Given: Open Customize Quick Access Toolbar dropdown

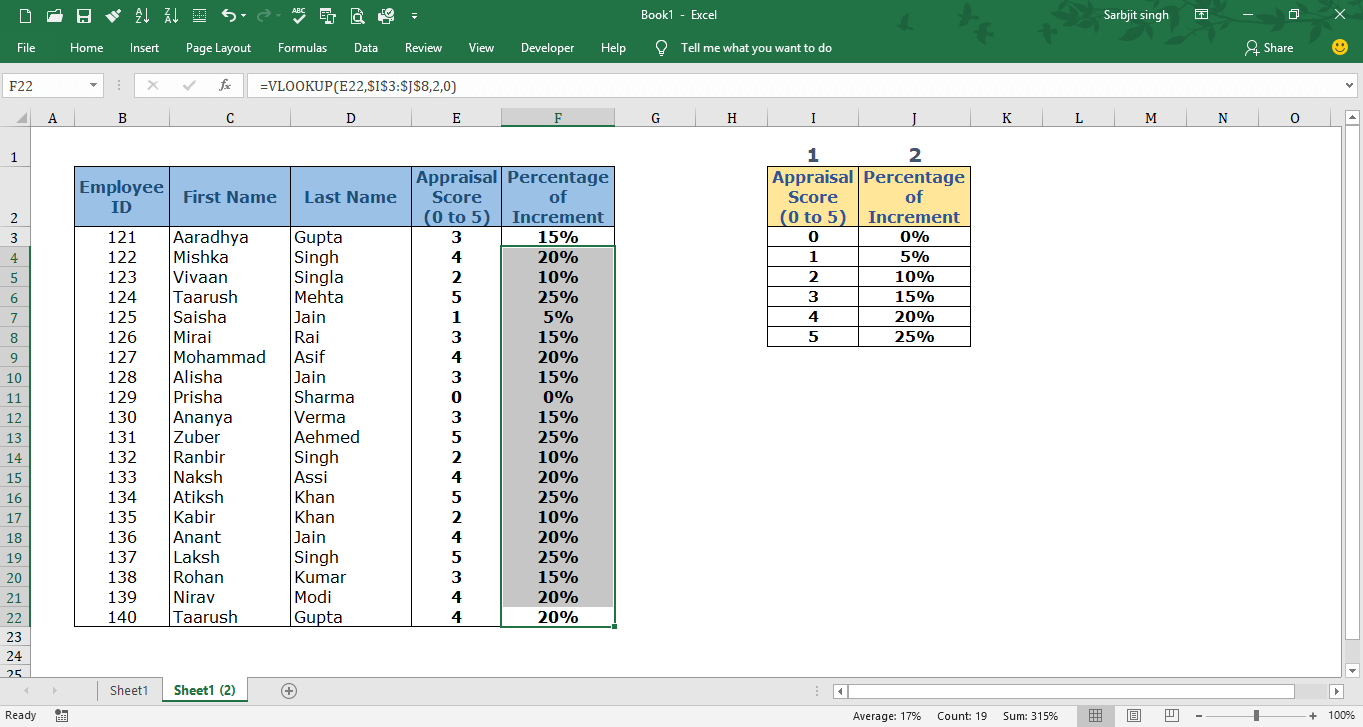Looking at the screenshot, I should coord(414,16).
